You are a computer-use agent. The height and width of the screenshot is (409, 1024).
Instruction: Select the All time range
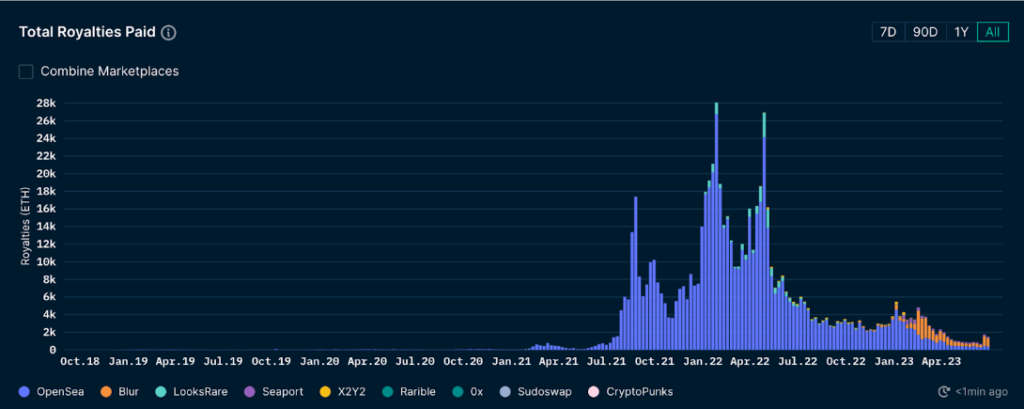click(x=992, y=32)
